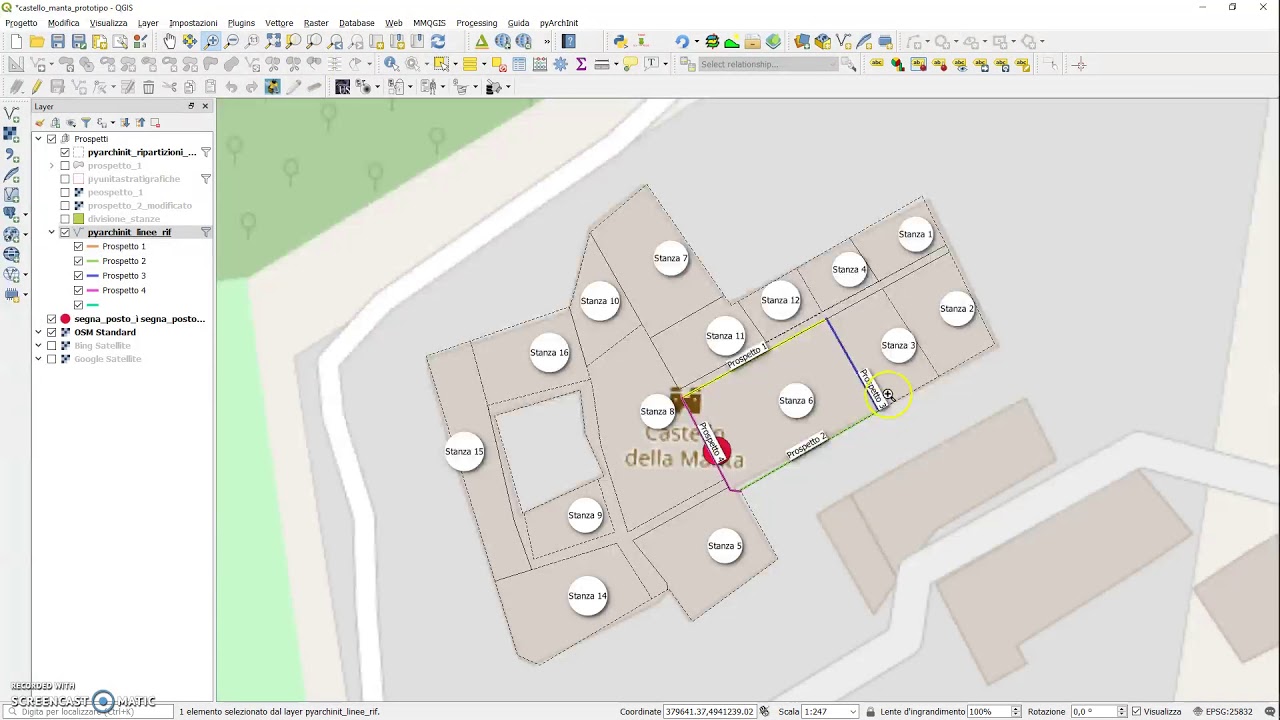This screenshot has width=1280, height=720.
Task: Click the Save Project floppy icon
Action: coord(58,41)
